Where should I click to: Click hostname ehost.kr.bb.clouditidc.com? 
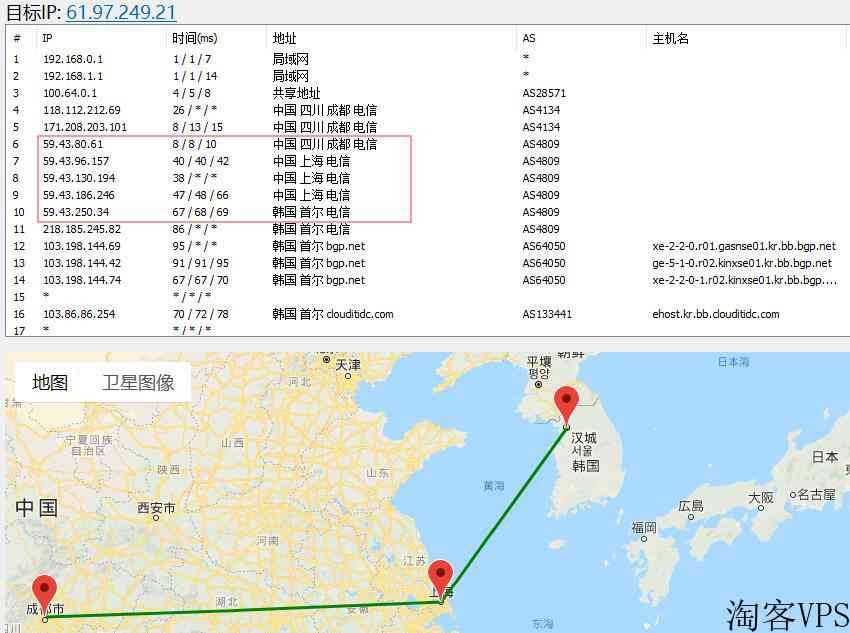[x=716, y=314]
